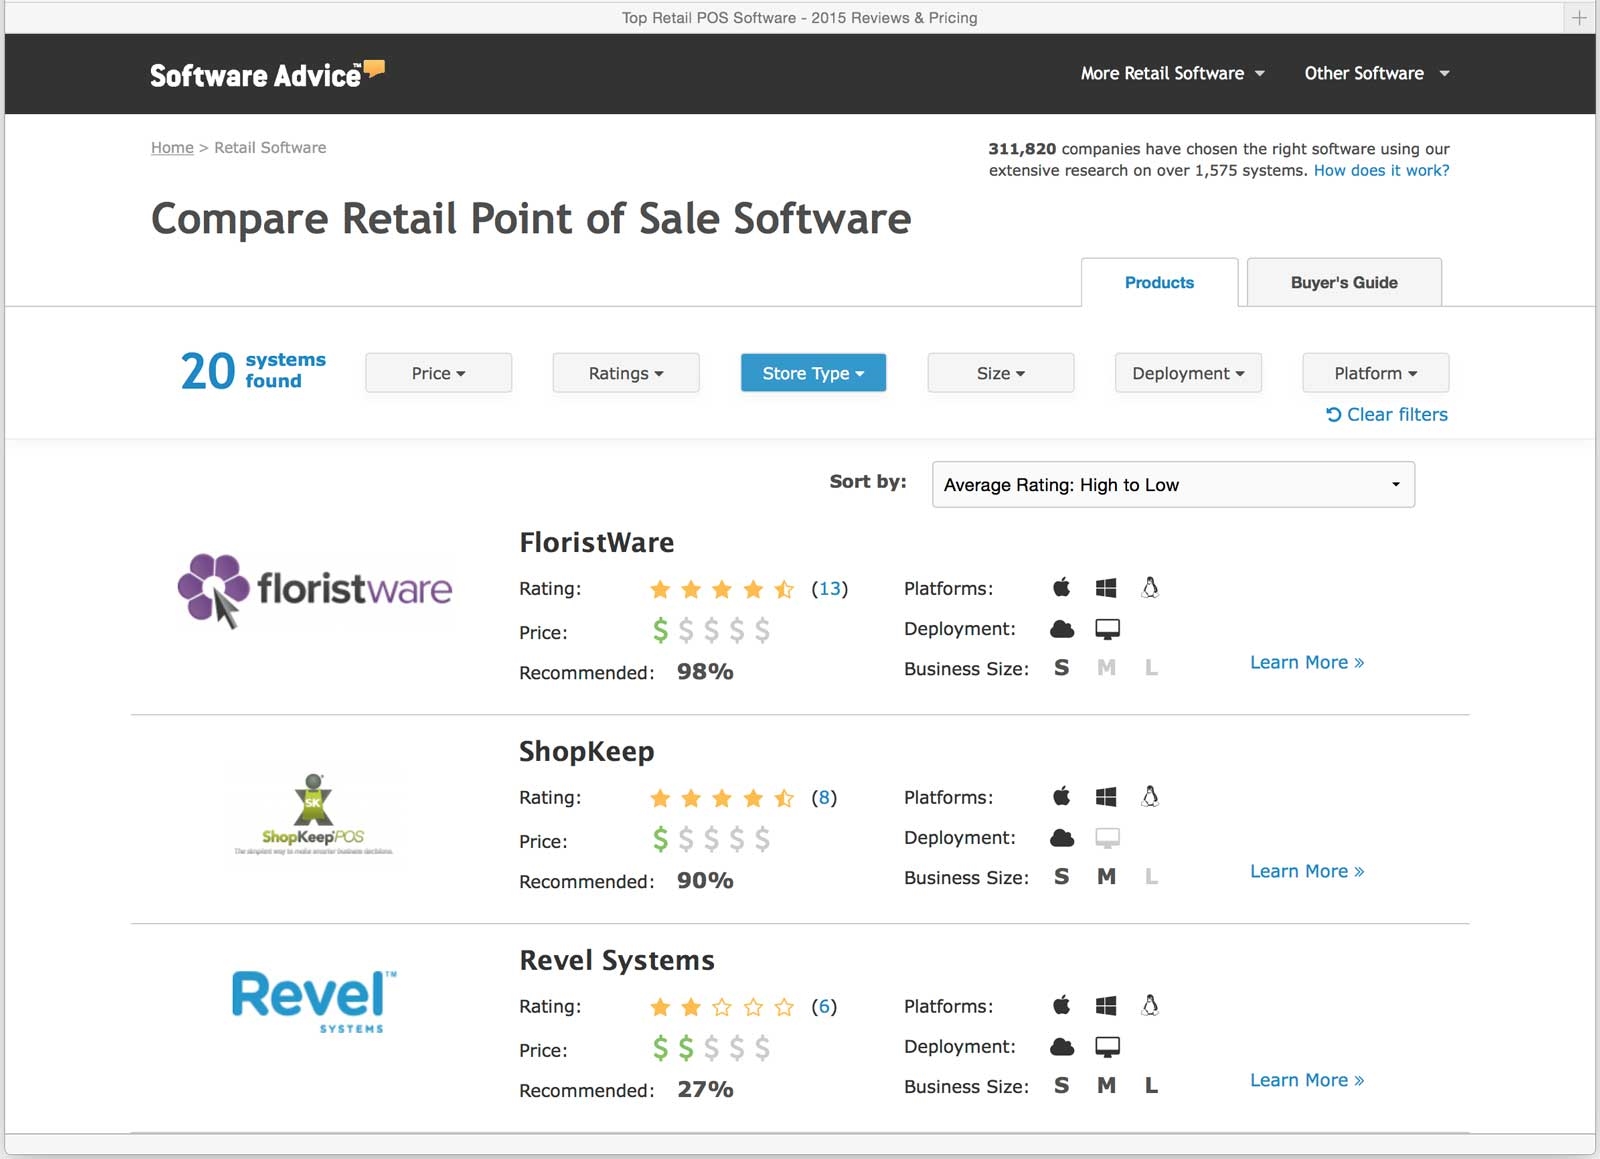Click the 98% recommended value
Screen dimensions: 1600x1159
[x=705, y=672]
